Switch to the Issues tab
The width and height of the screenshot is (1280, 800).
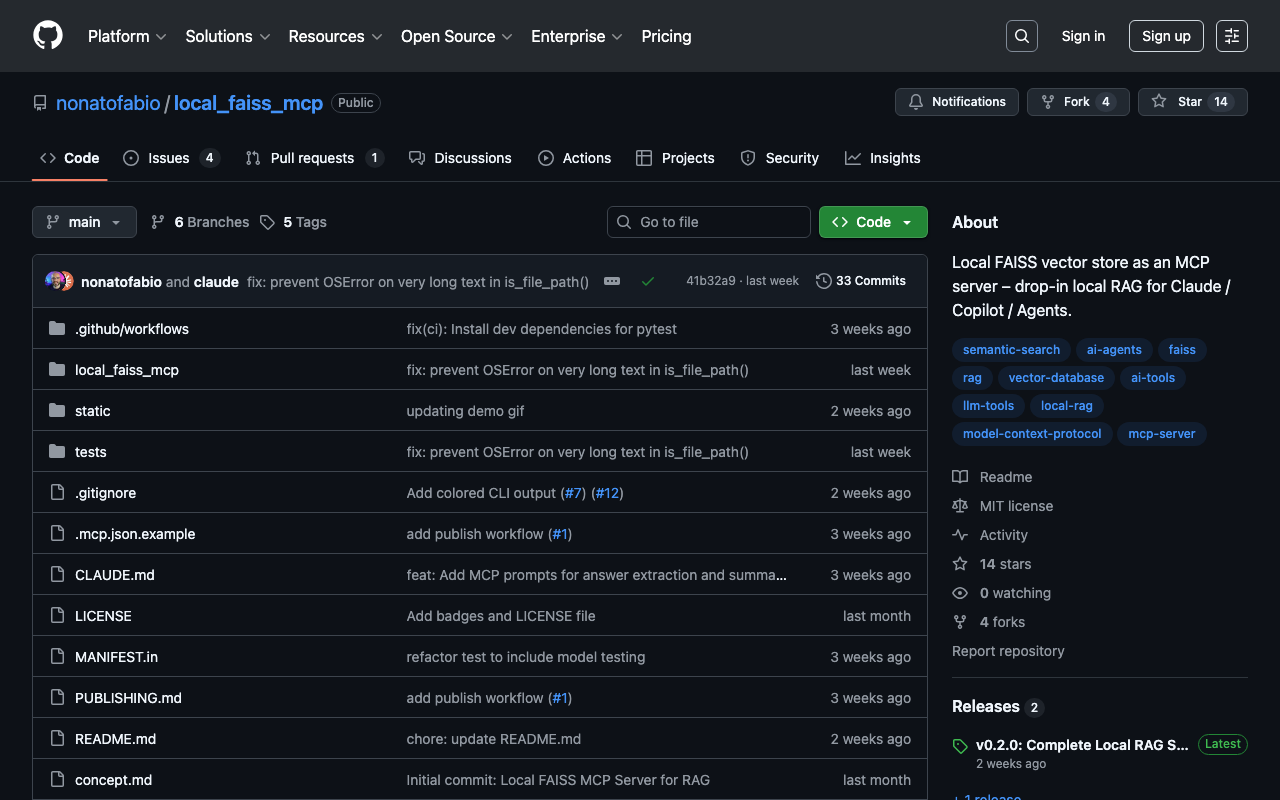tap(169, 158)
